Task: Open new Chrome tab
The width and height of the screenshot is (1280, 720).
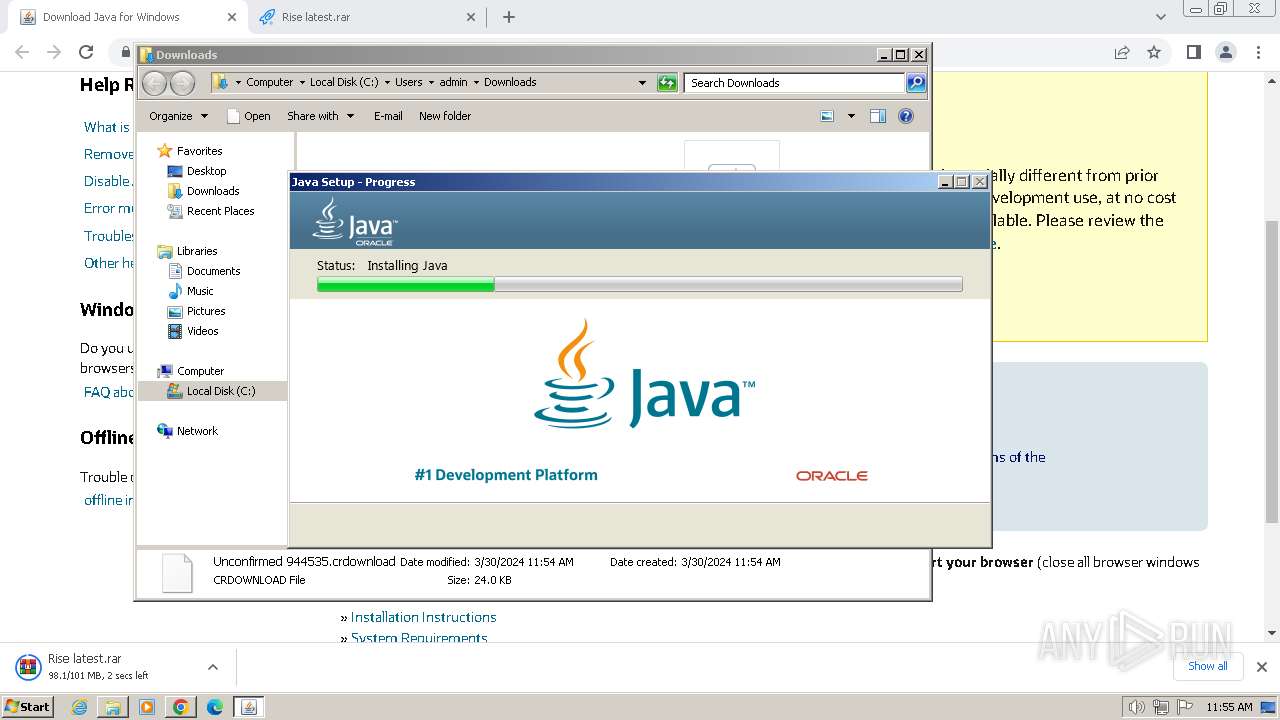Action: [509, 17]
